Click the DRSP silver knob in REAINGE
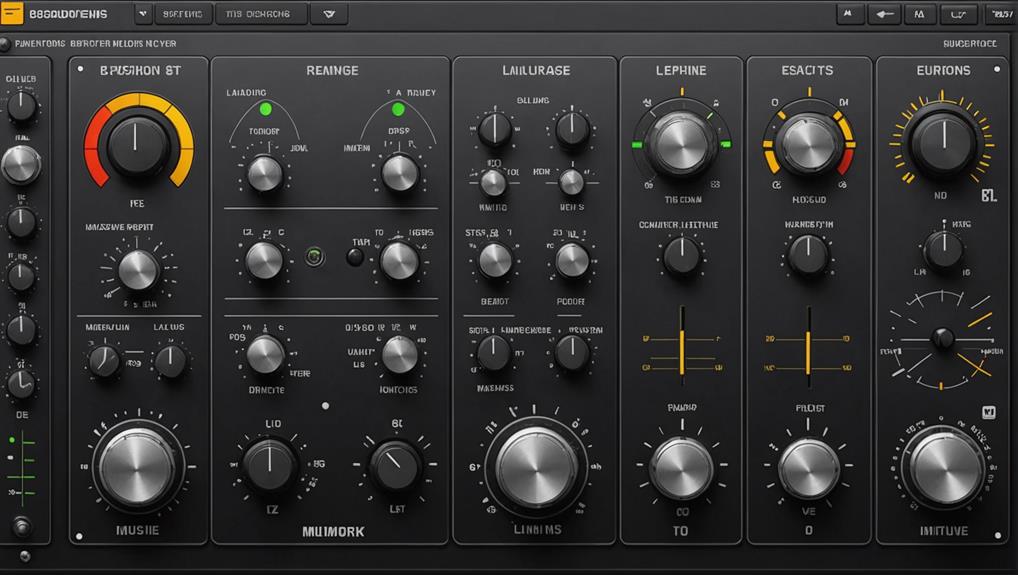The height and width of the screenshot is (575, 1018). point(399,173)
